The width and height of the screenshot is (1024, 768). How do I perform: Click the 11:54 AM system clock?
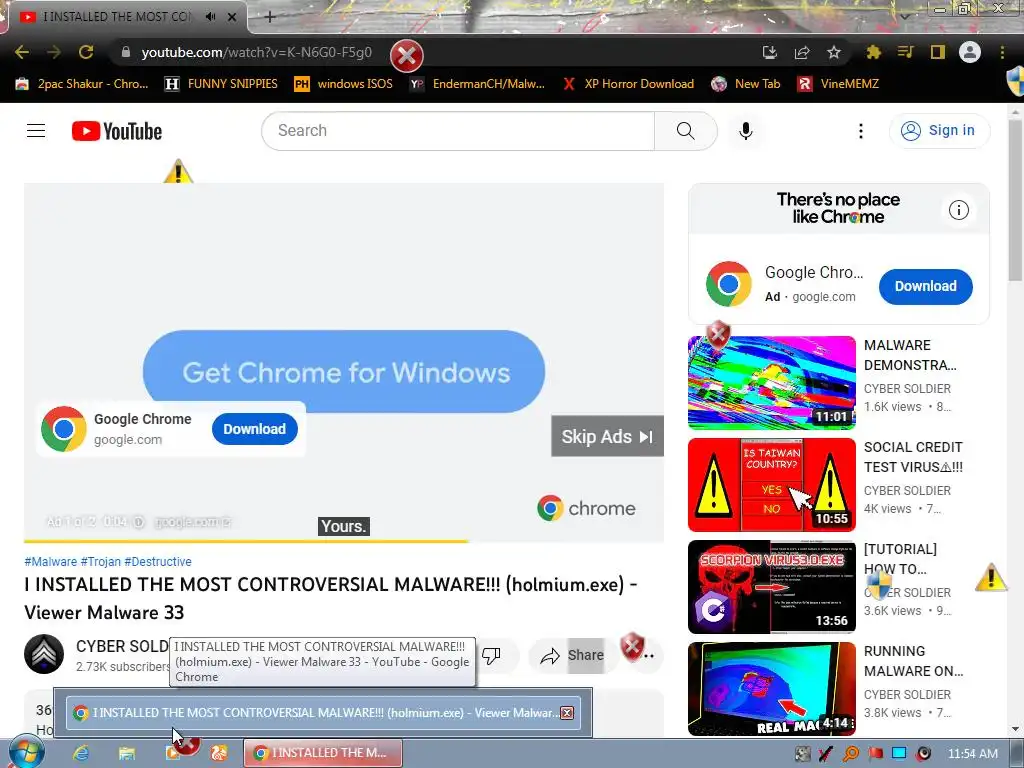(972, 754)
